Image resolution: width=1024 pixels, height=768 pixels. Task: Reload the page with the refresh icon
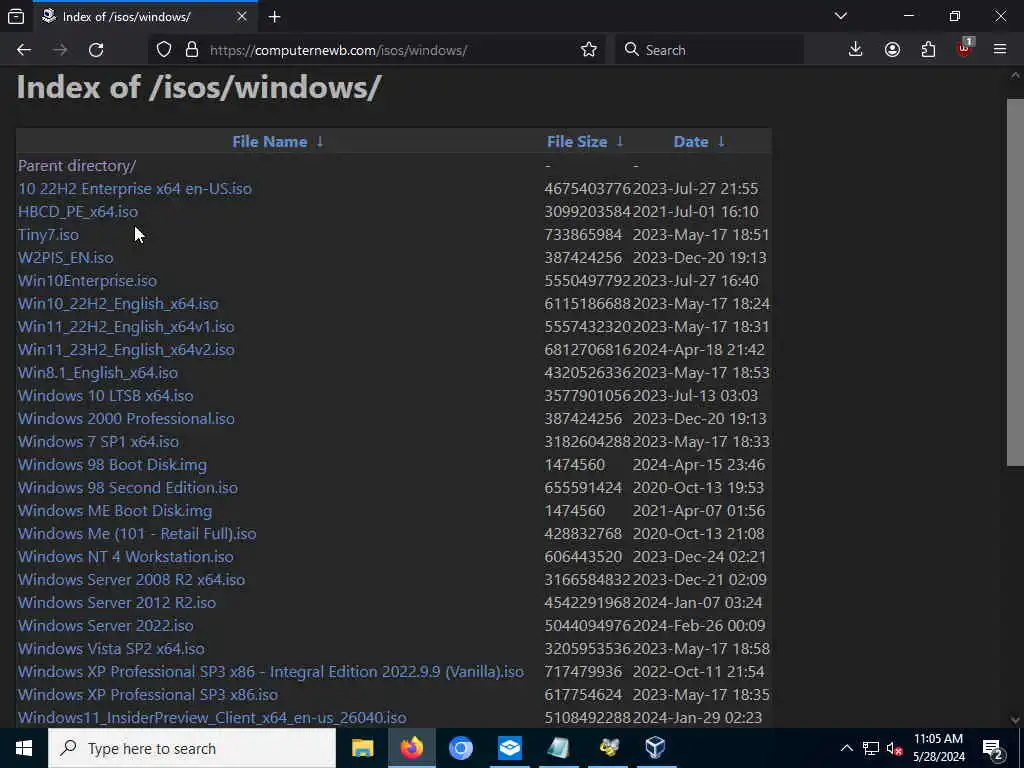(x=96, y=50)
